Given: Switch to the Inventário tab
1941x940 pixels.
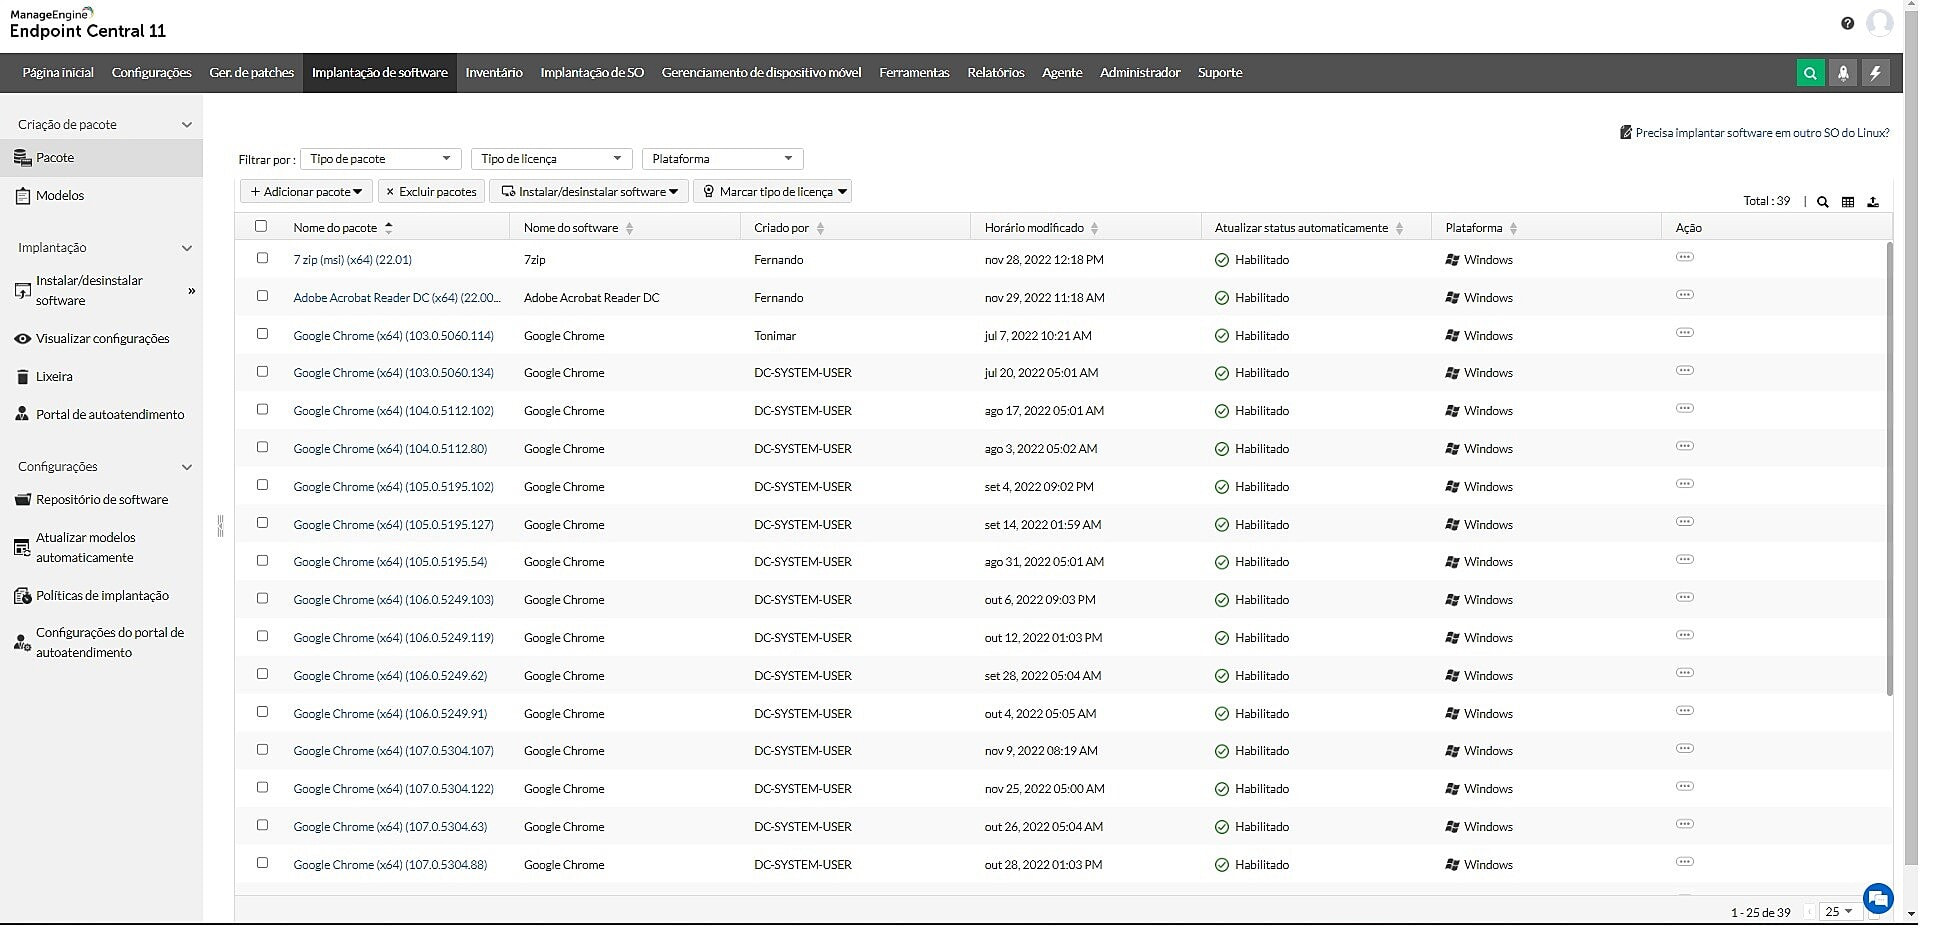Looking at the screenshot, I should coord(493,73).
